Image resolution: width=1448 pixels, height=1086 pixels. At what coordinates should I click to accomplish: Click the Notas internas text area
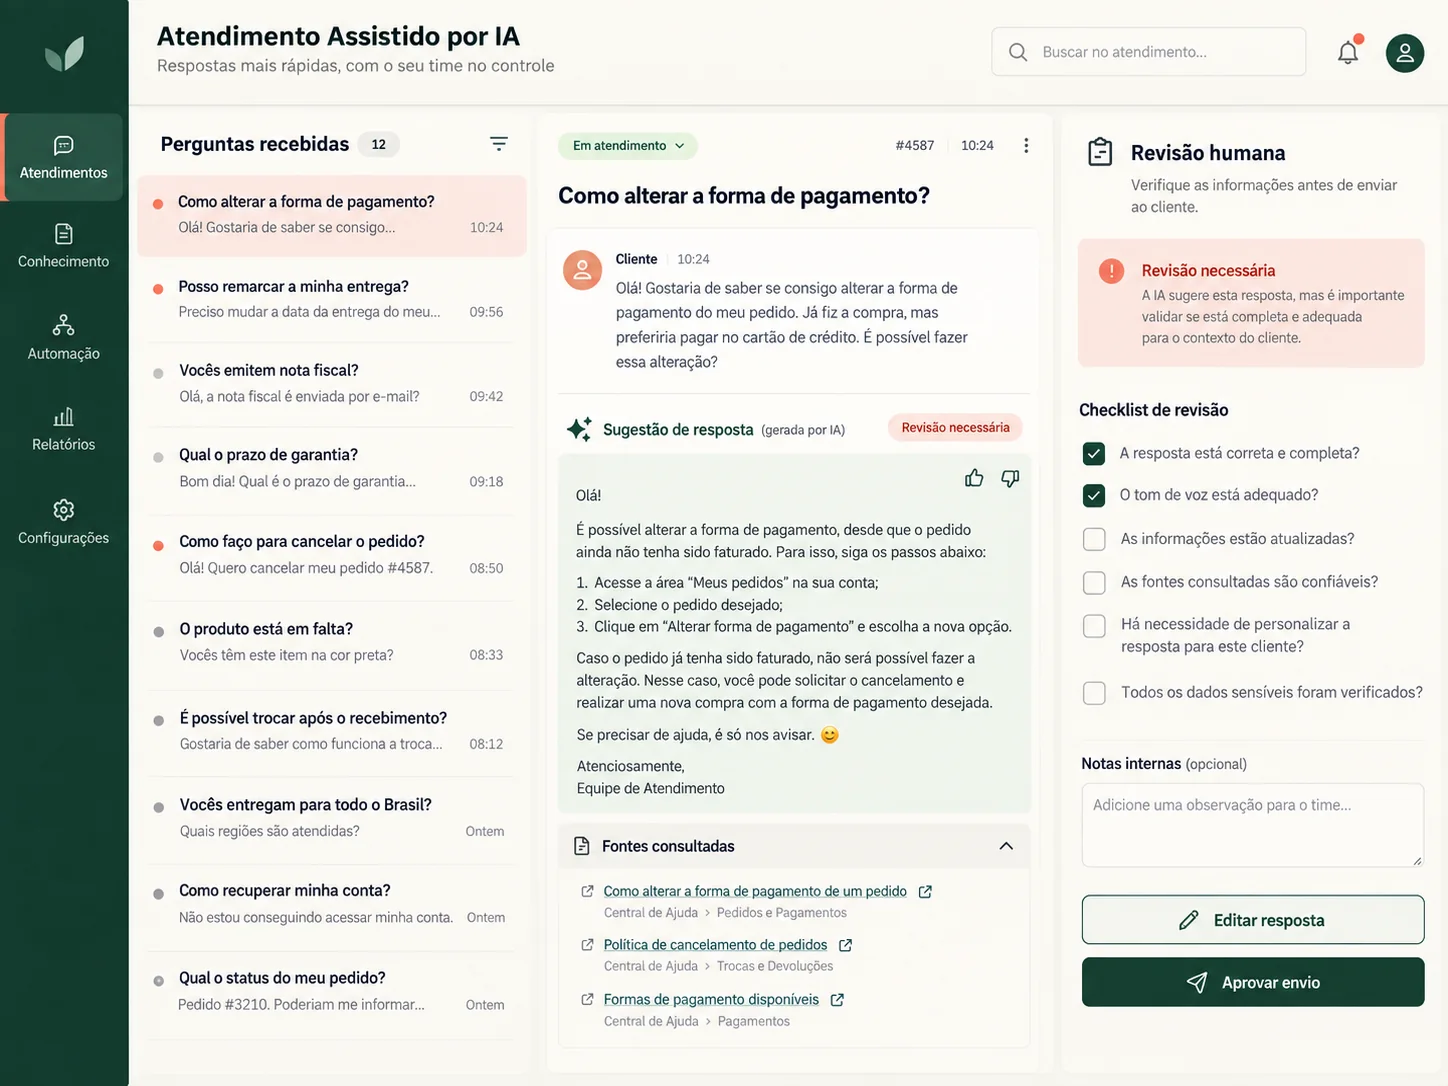coord(1252,825)
